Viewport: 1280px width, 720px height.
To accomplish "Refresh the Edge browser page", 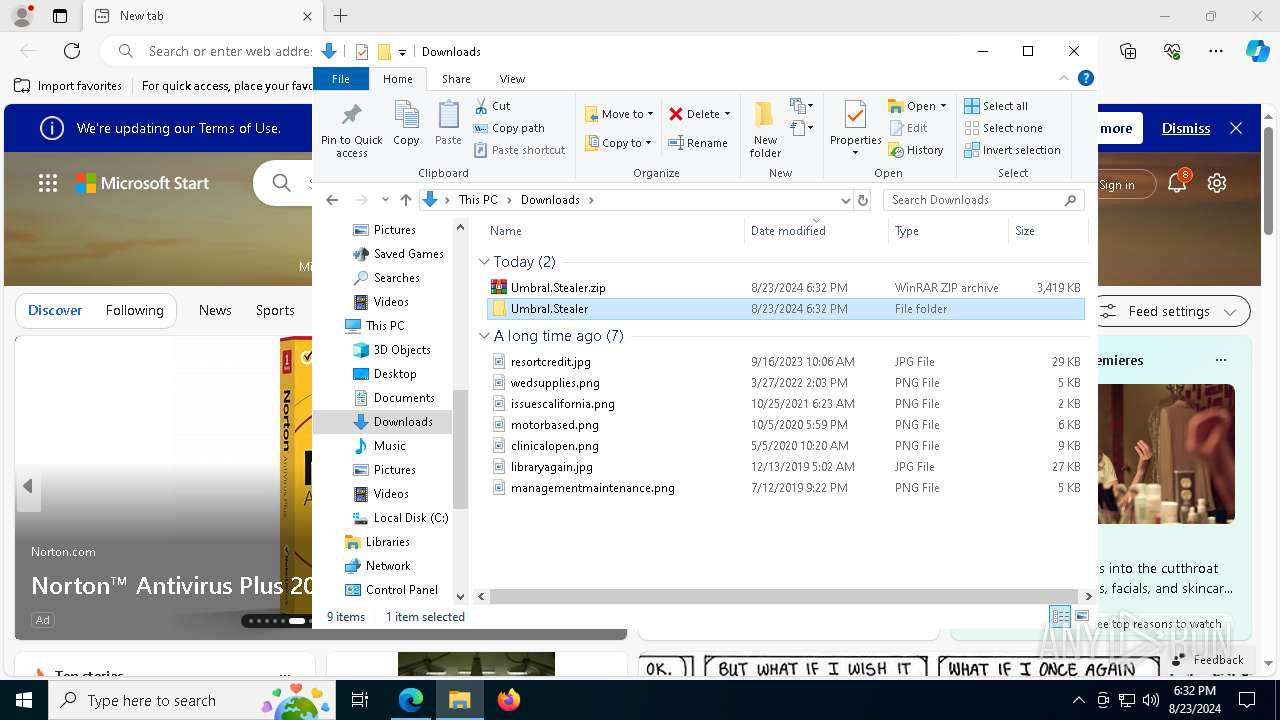I will point(72,51).
